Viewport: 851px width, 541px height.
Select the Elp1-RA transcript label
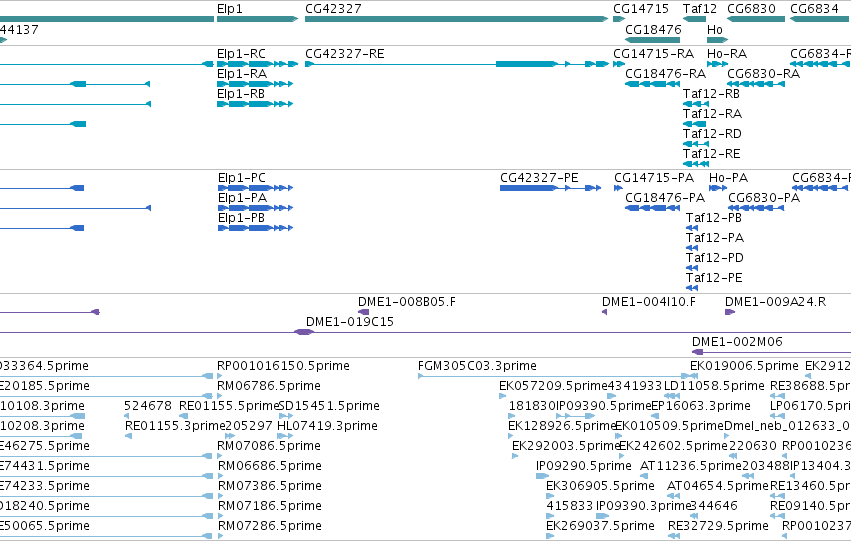point(242,74)
